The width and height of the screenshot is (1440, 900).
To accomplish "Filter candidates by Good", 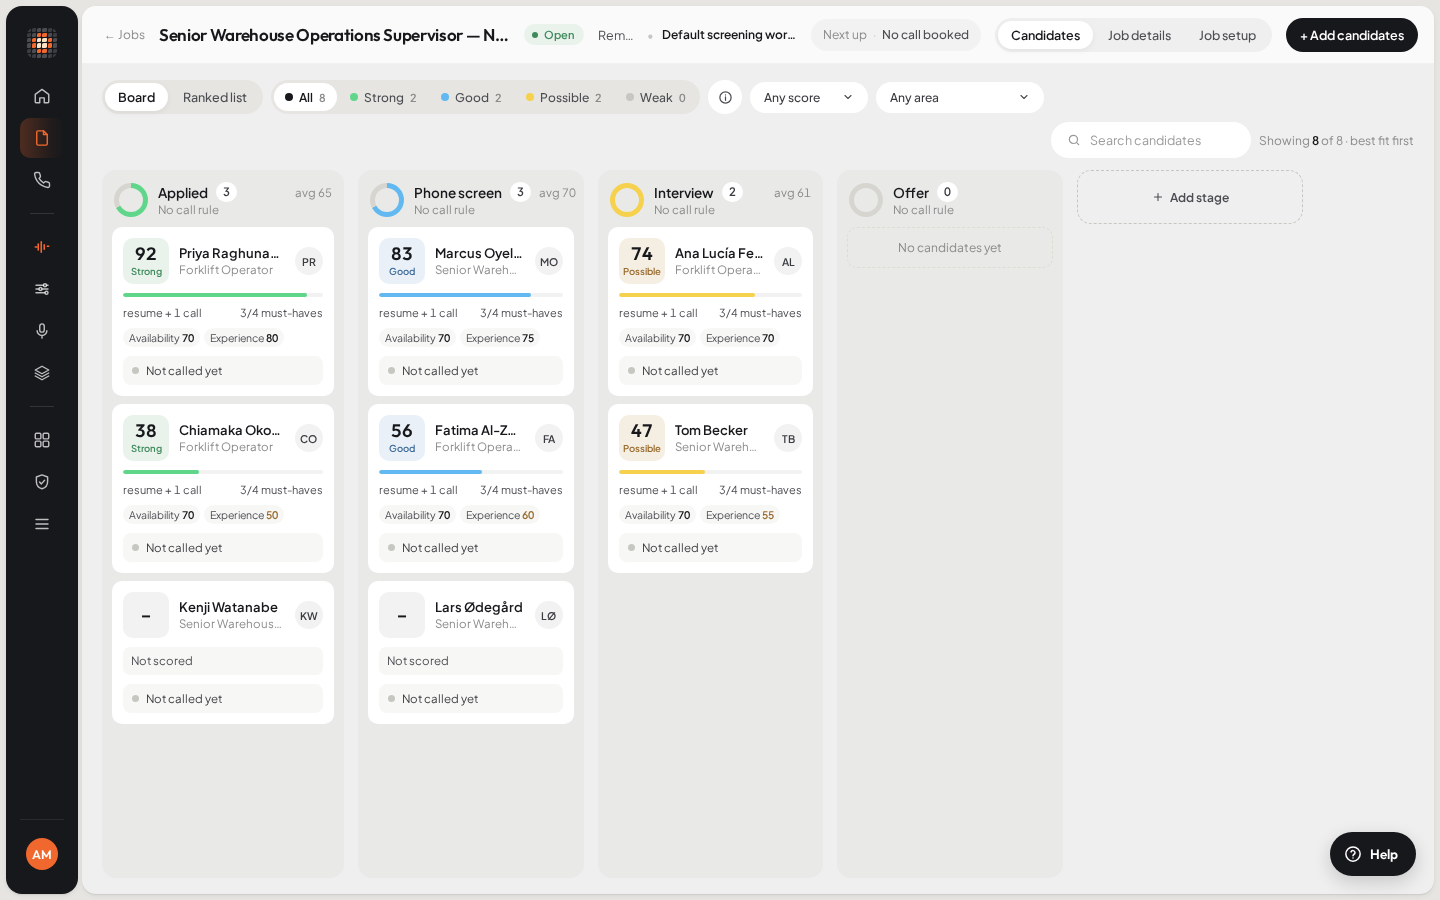I will (471, 97).
